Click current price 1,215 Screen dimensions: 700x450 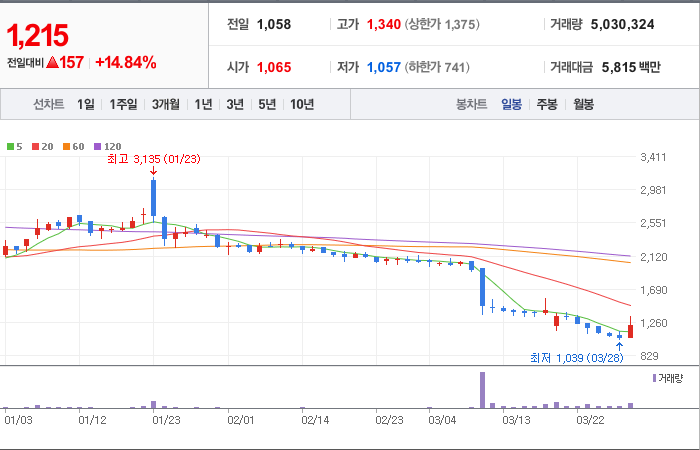[37, 36]
